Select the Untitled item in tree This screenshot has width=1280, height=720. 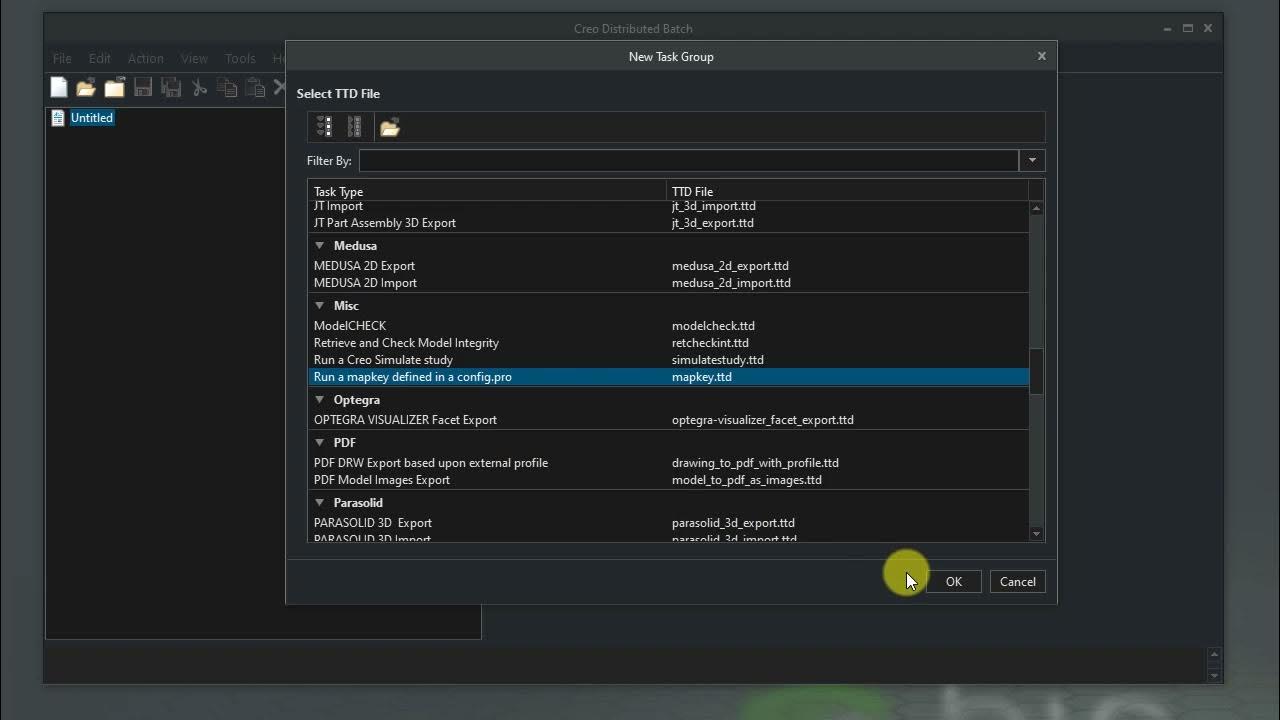click(92, 118)
